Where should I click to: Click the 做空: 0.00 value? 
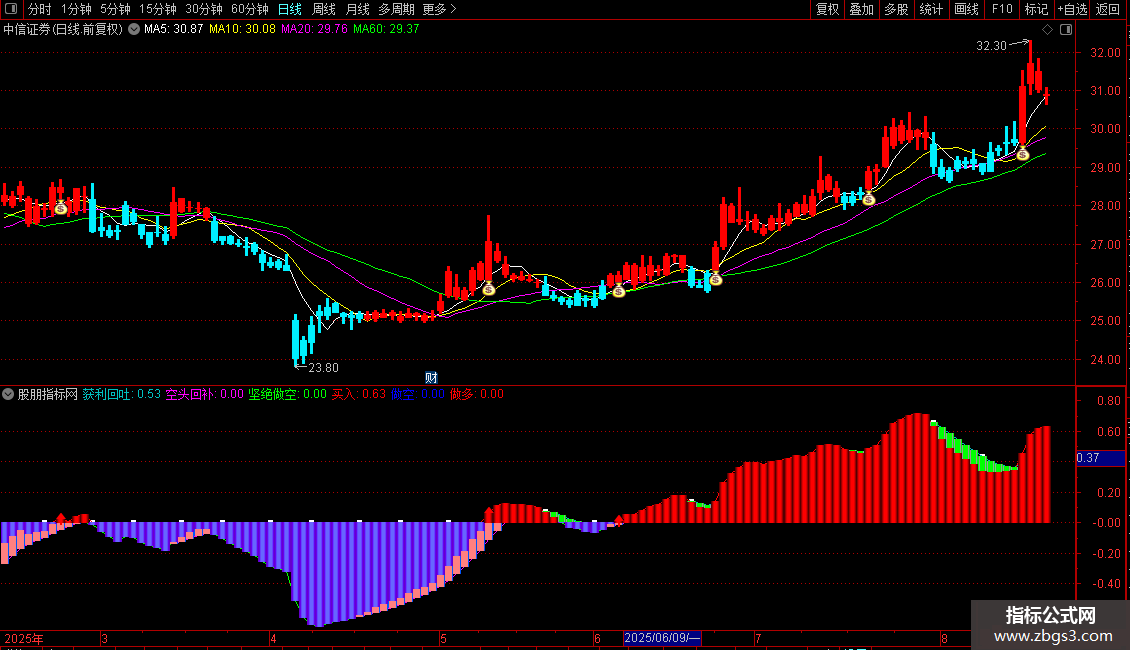418,394
